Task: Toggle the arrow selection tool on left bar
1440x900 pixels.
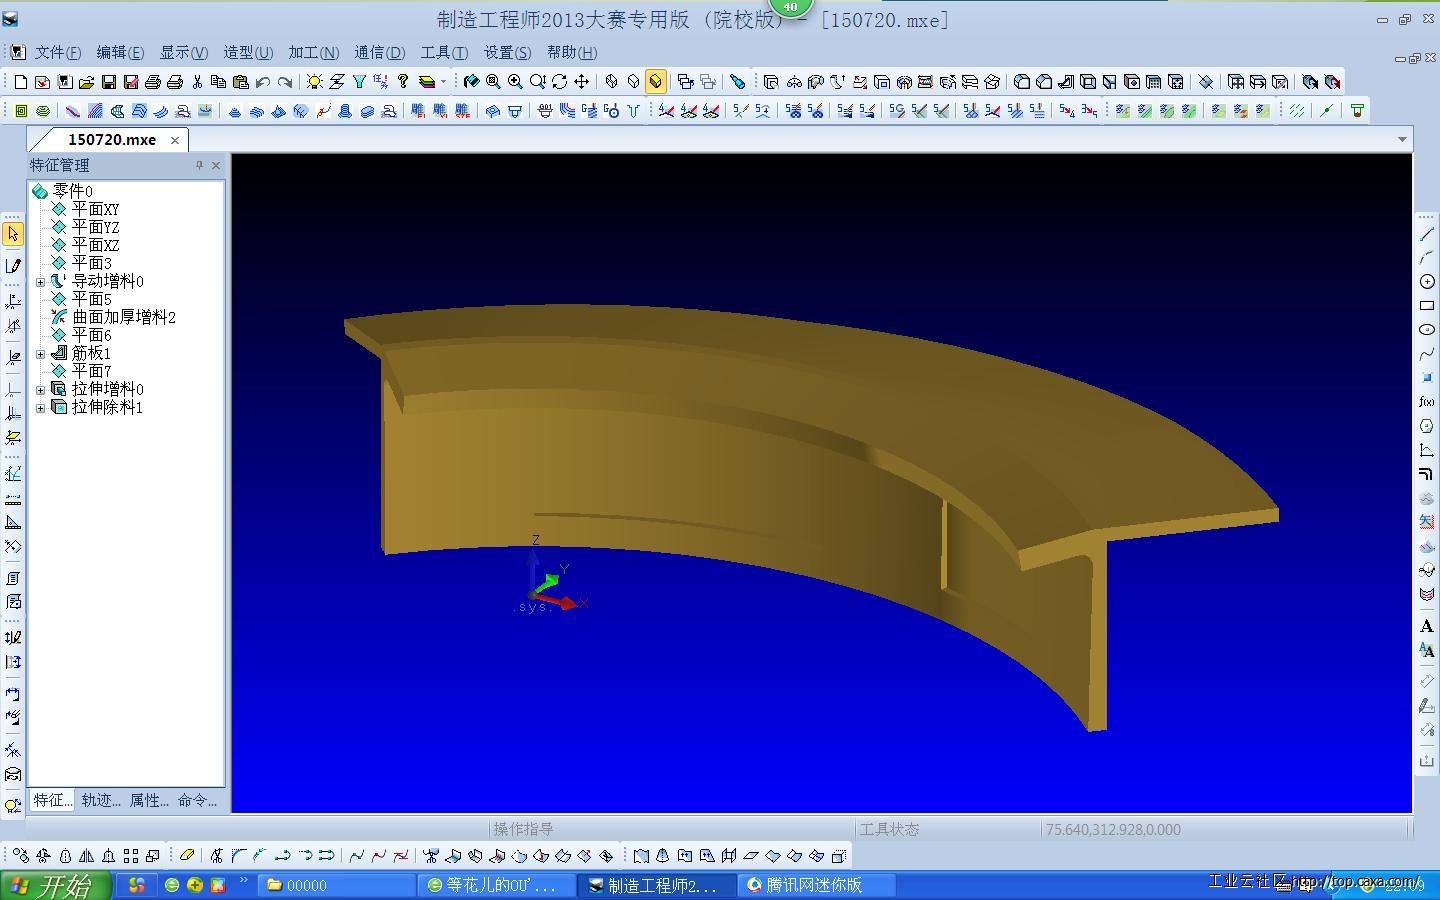Action: [x=13, y=234]
